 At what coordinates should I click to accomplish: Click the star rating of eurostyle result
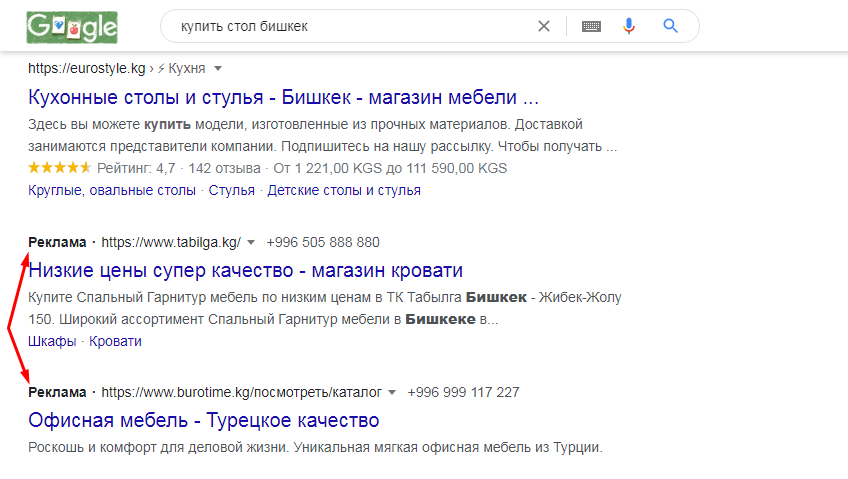tap(59, 168)
